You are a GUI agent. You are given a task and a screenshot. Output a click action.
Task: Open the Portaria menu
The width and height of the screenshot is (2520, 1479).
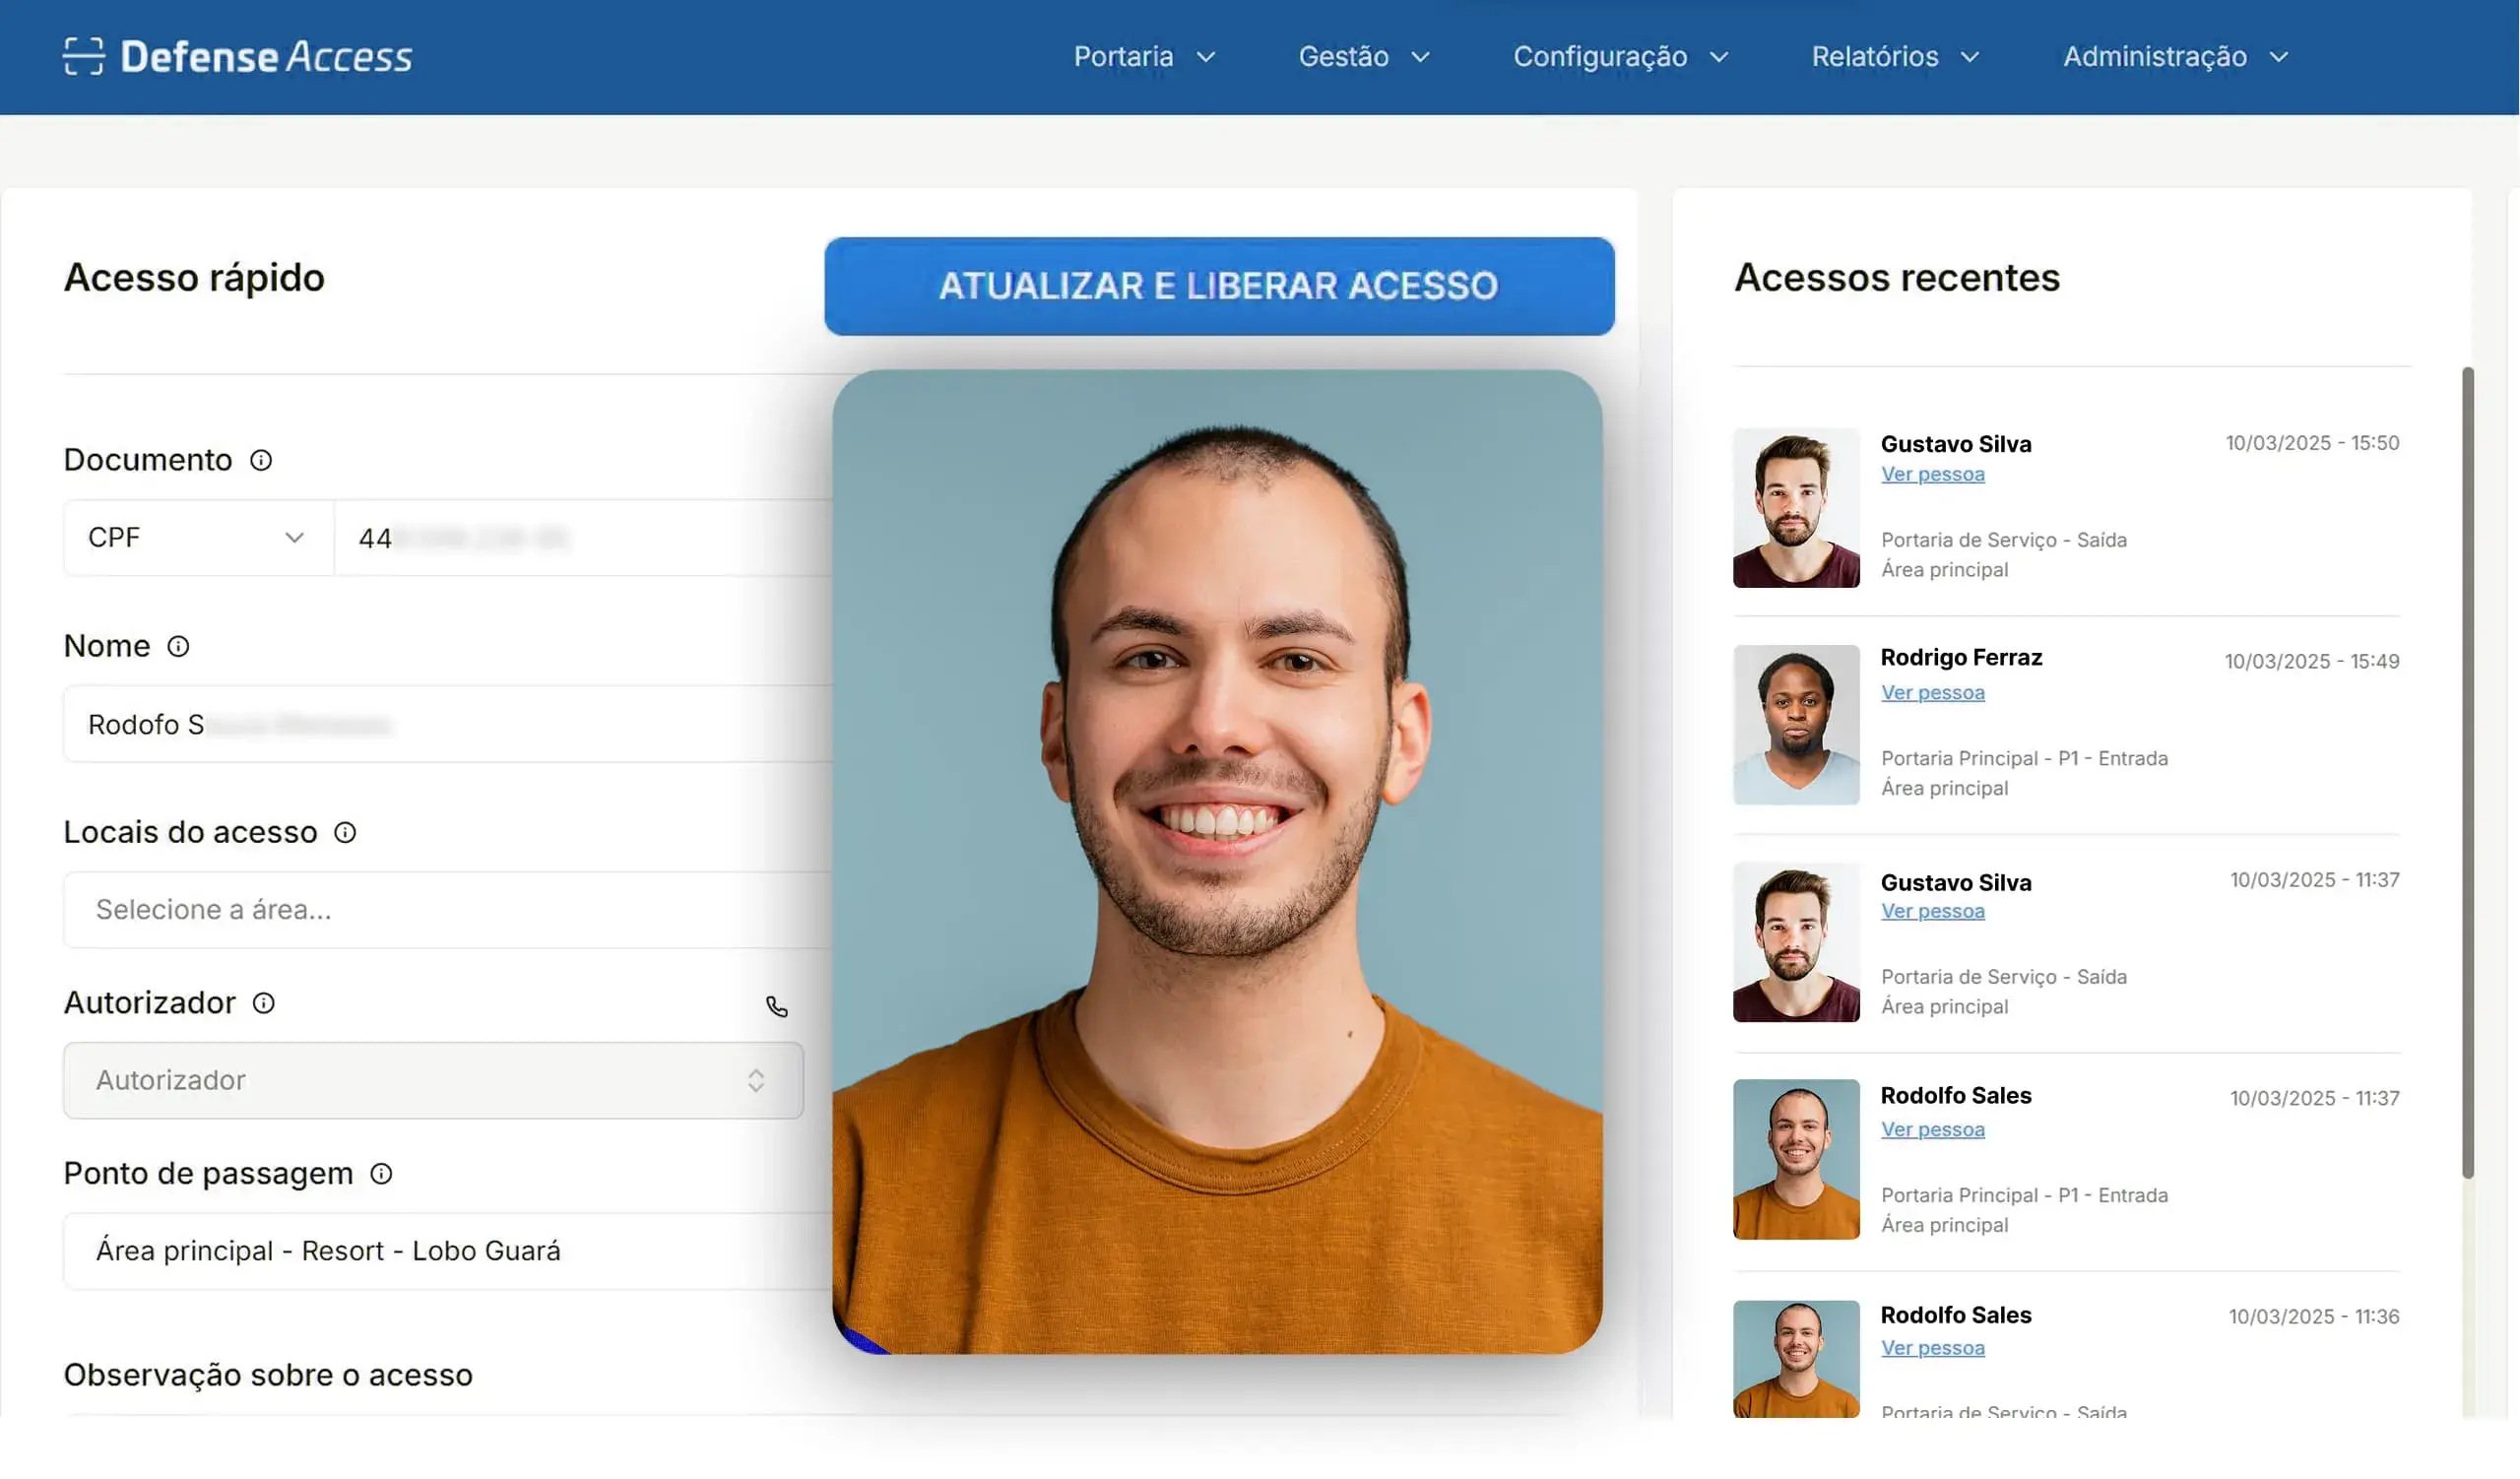tap(1144, 57)
